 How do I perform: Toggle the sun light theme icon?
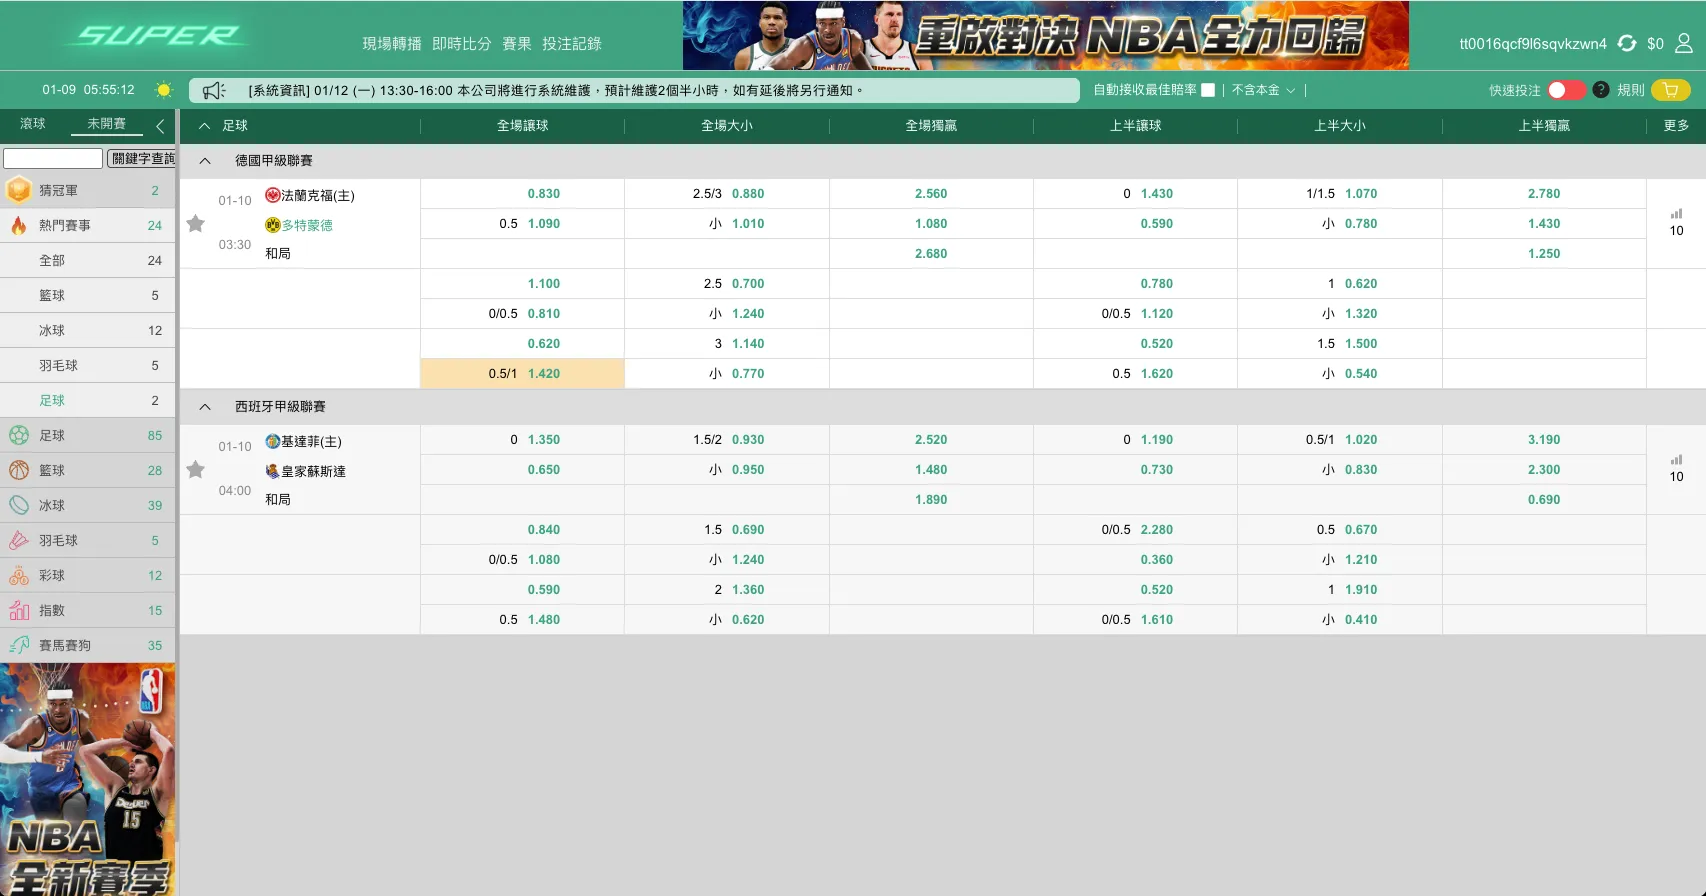coord(164,90)
